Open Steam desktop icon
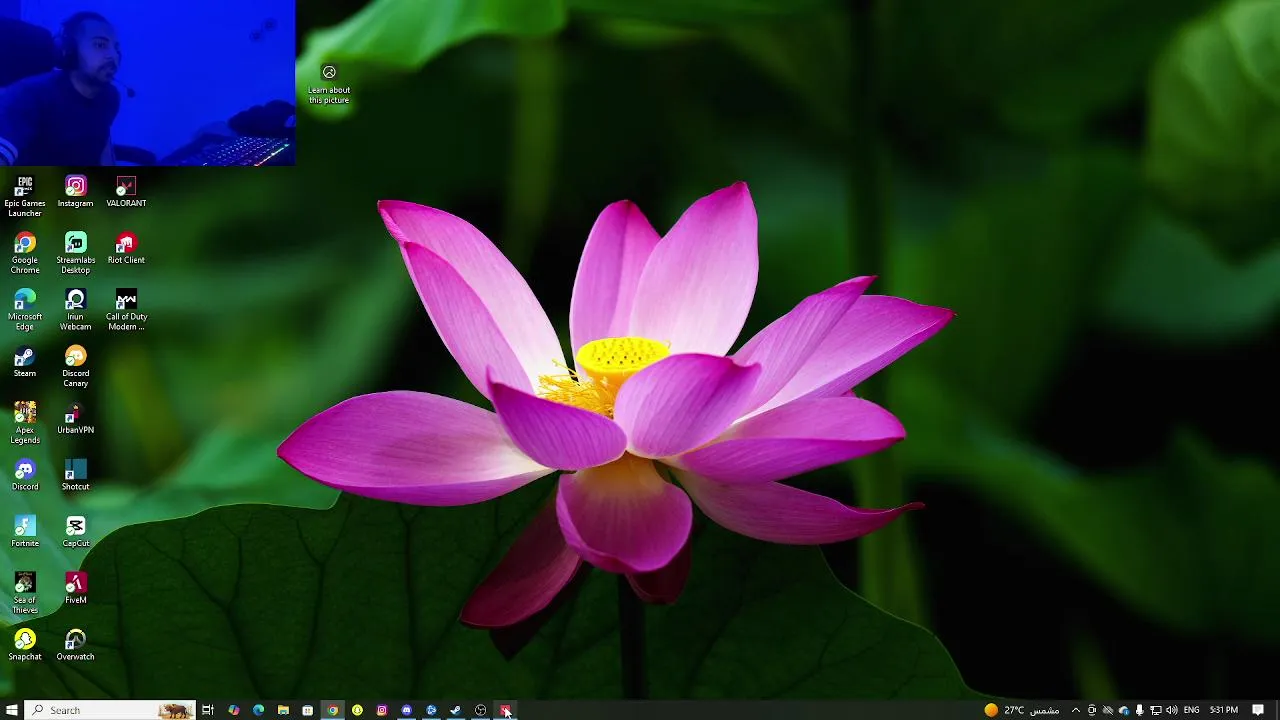The image size is (1280, 720). [x=25, y=362]
